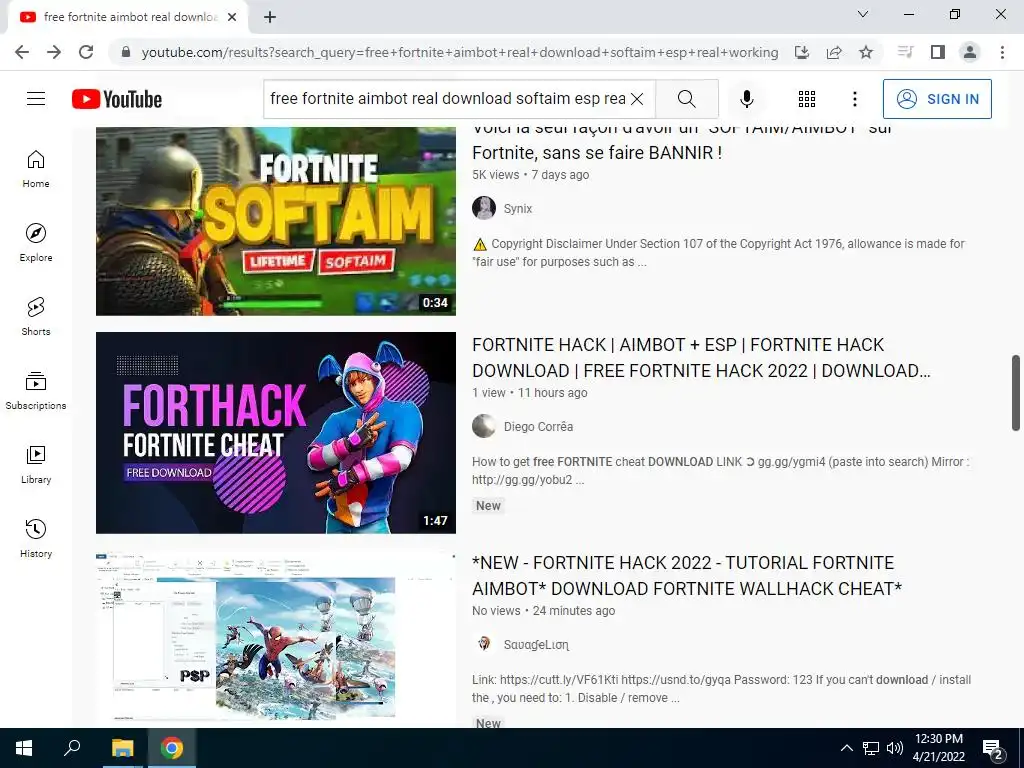Screen dimensions: 1024x768
Task: Open 'FORTNITE HACK | AIMBOT + ESP' video title
Action: click(701, 357)
